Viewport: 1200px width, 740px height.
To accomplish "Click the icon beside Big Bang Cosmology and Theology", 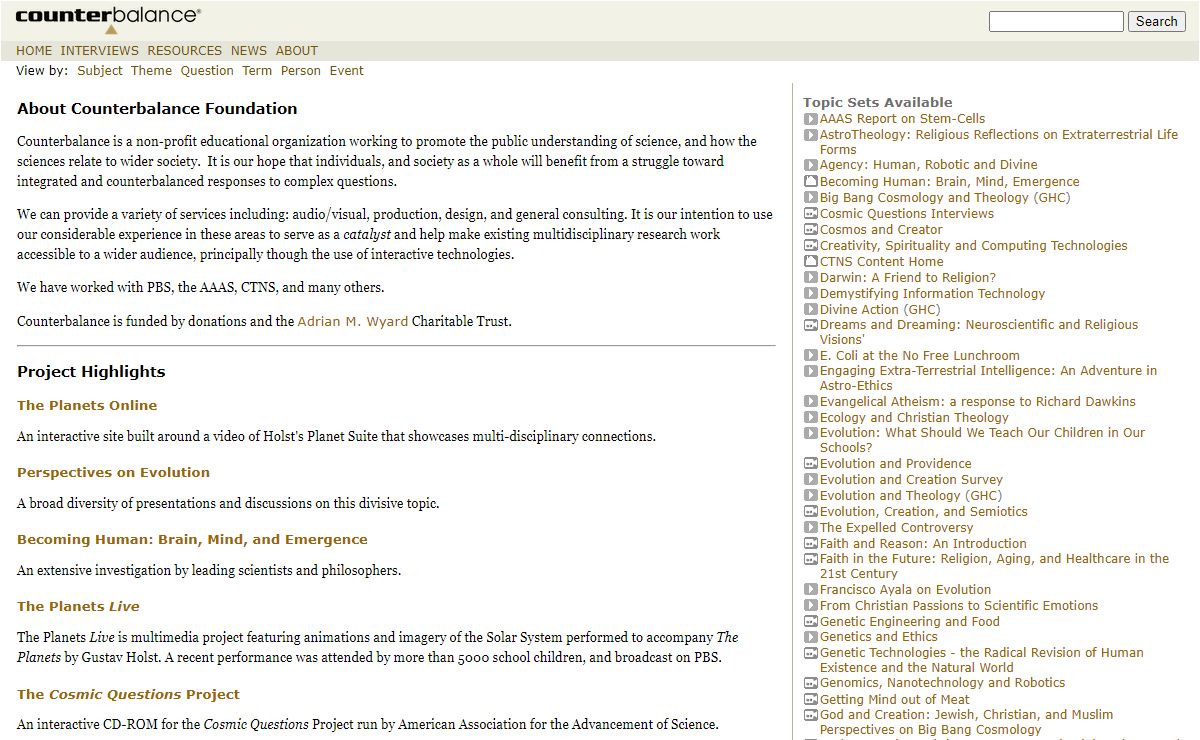I will 811,198.
